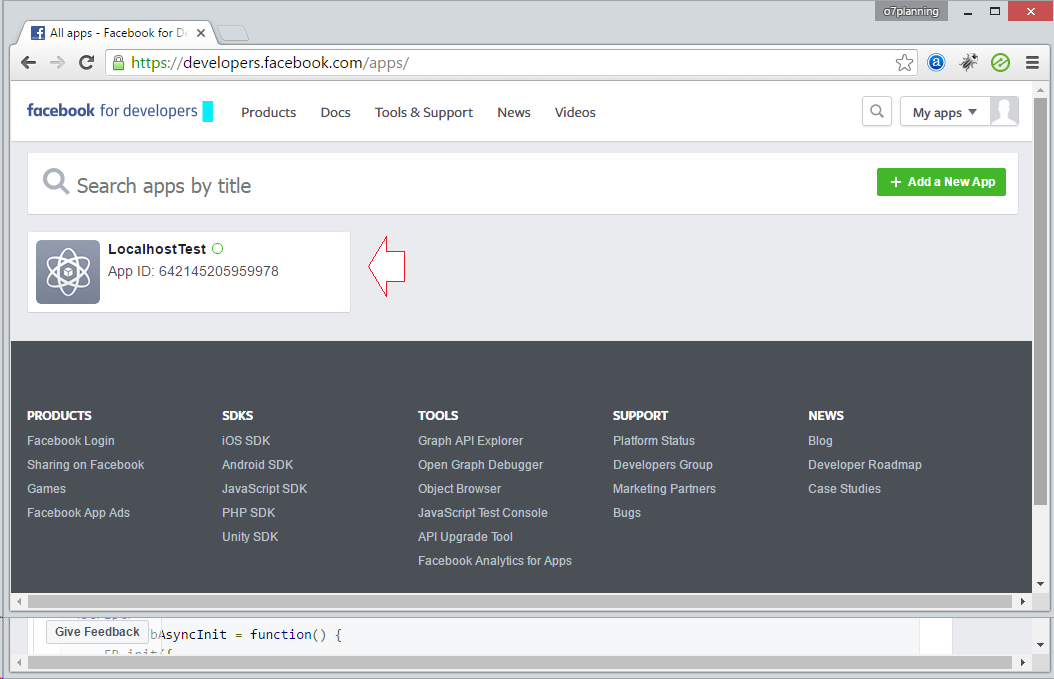
Task: Open the Chrome hamburger menu
Action: click(1032, 63)
